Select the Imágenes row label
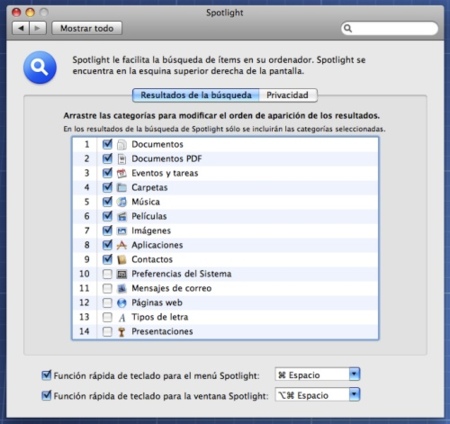450x424 pixels. 151,231
